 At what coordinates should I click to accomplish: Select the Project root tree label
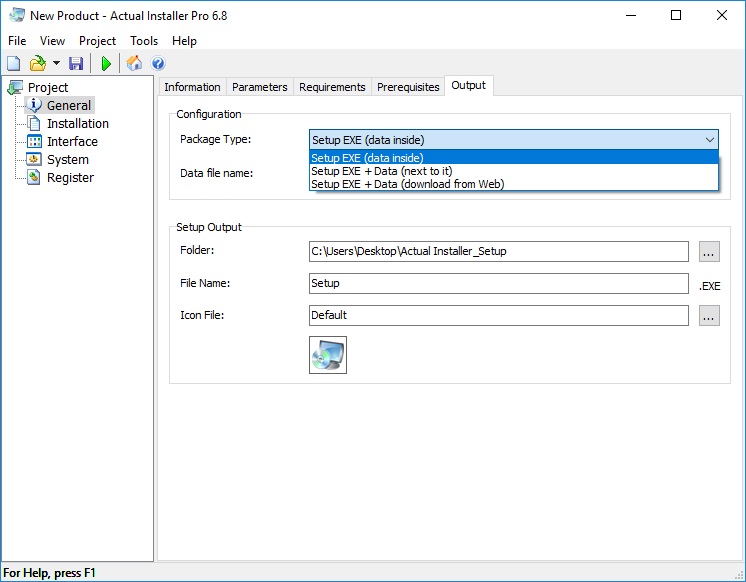coord(48,88)
